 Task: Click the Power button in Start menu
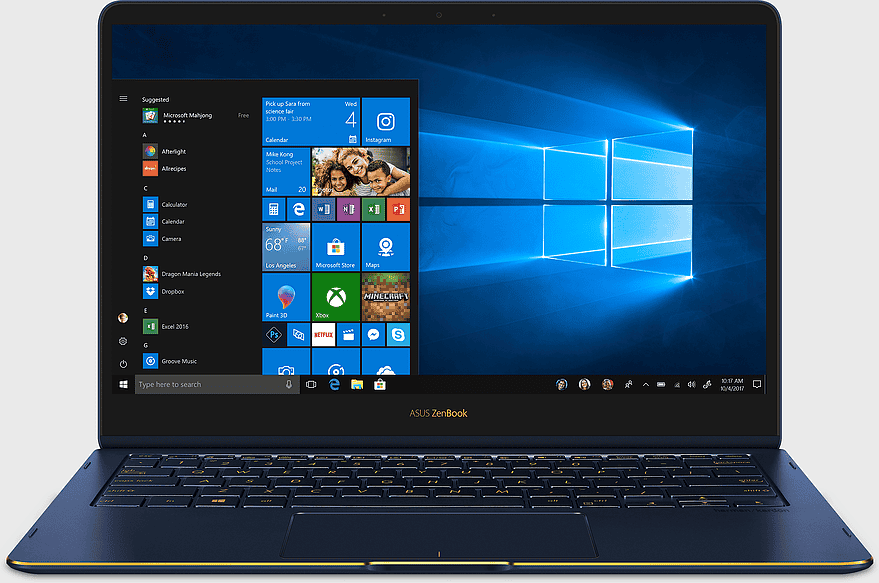pos(123,364)
